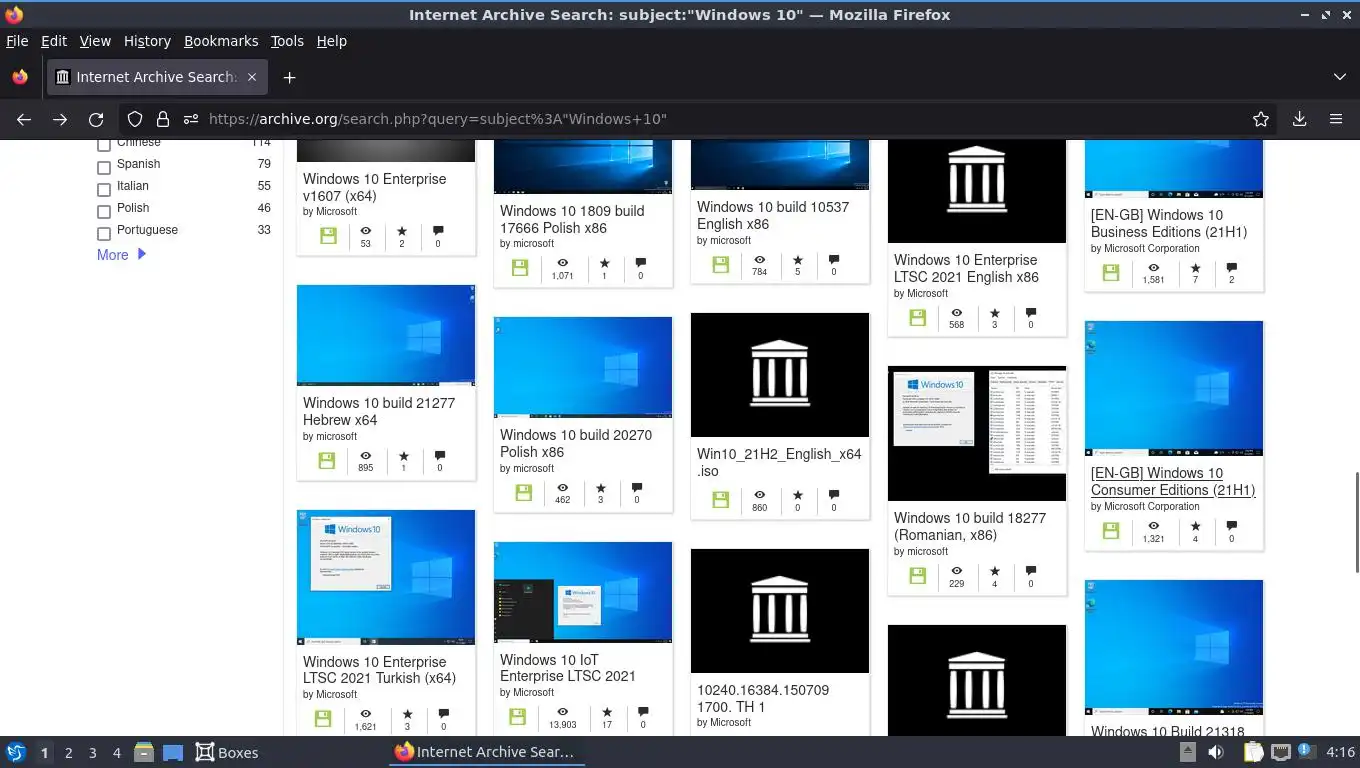Click favorites star on build 21277 Hebrew x64

(404, 456)
